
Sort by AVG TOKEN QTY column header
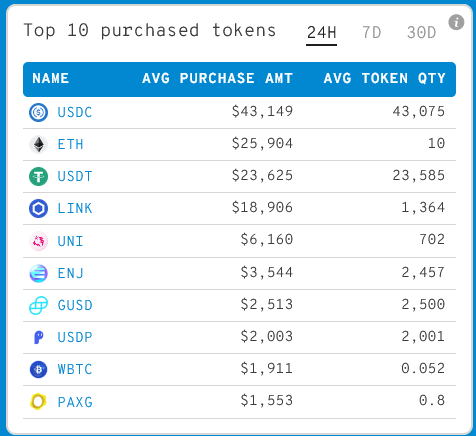[385, 79]
